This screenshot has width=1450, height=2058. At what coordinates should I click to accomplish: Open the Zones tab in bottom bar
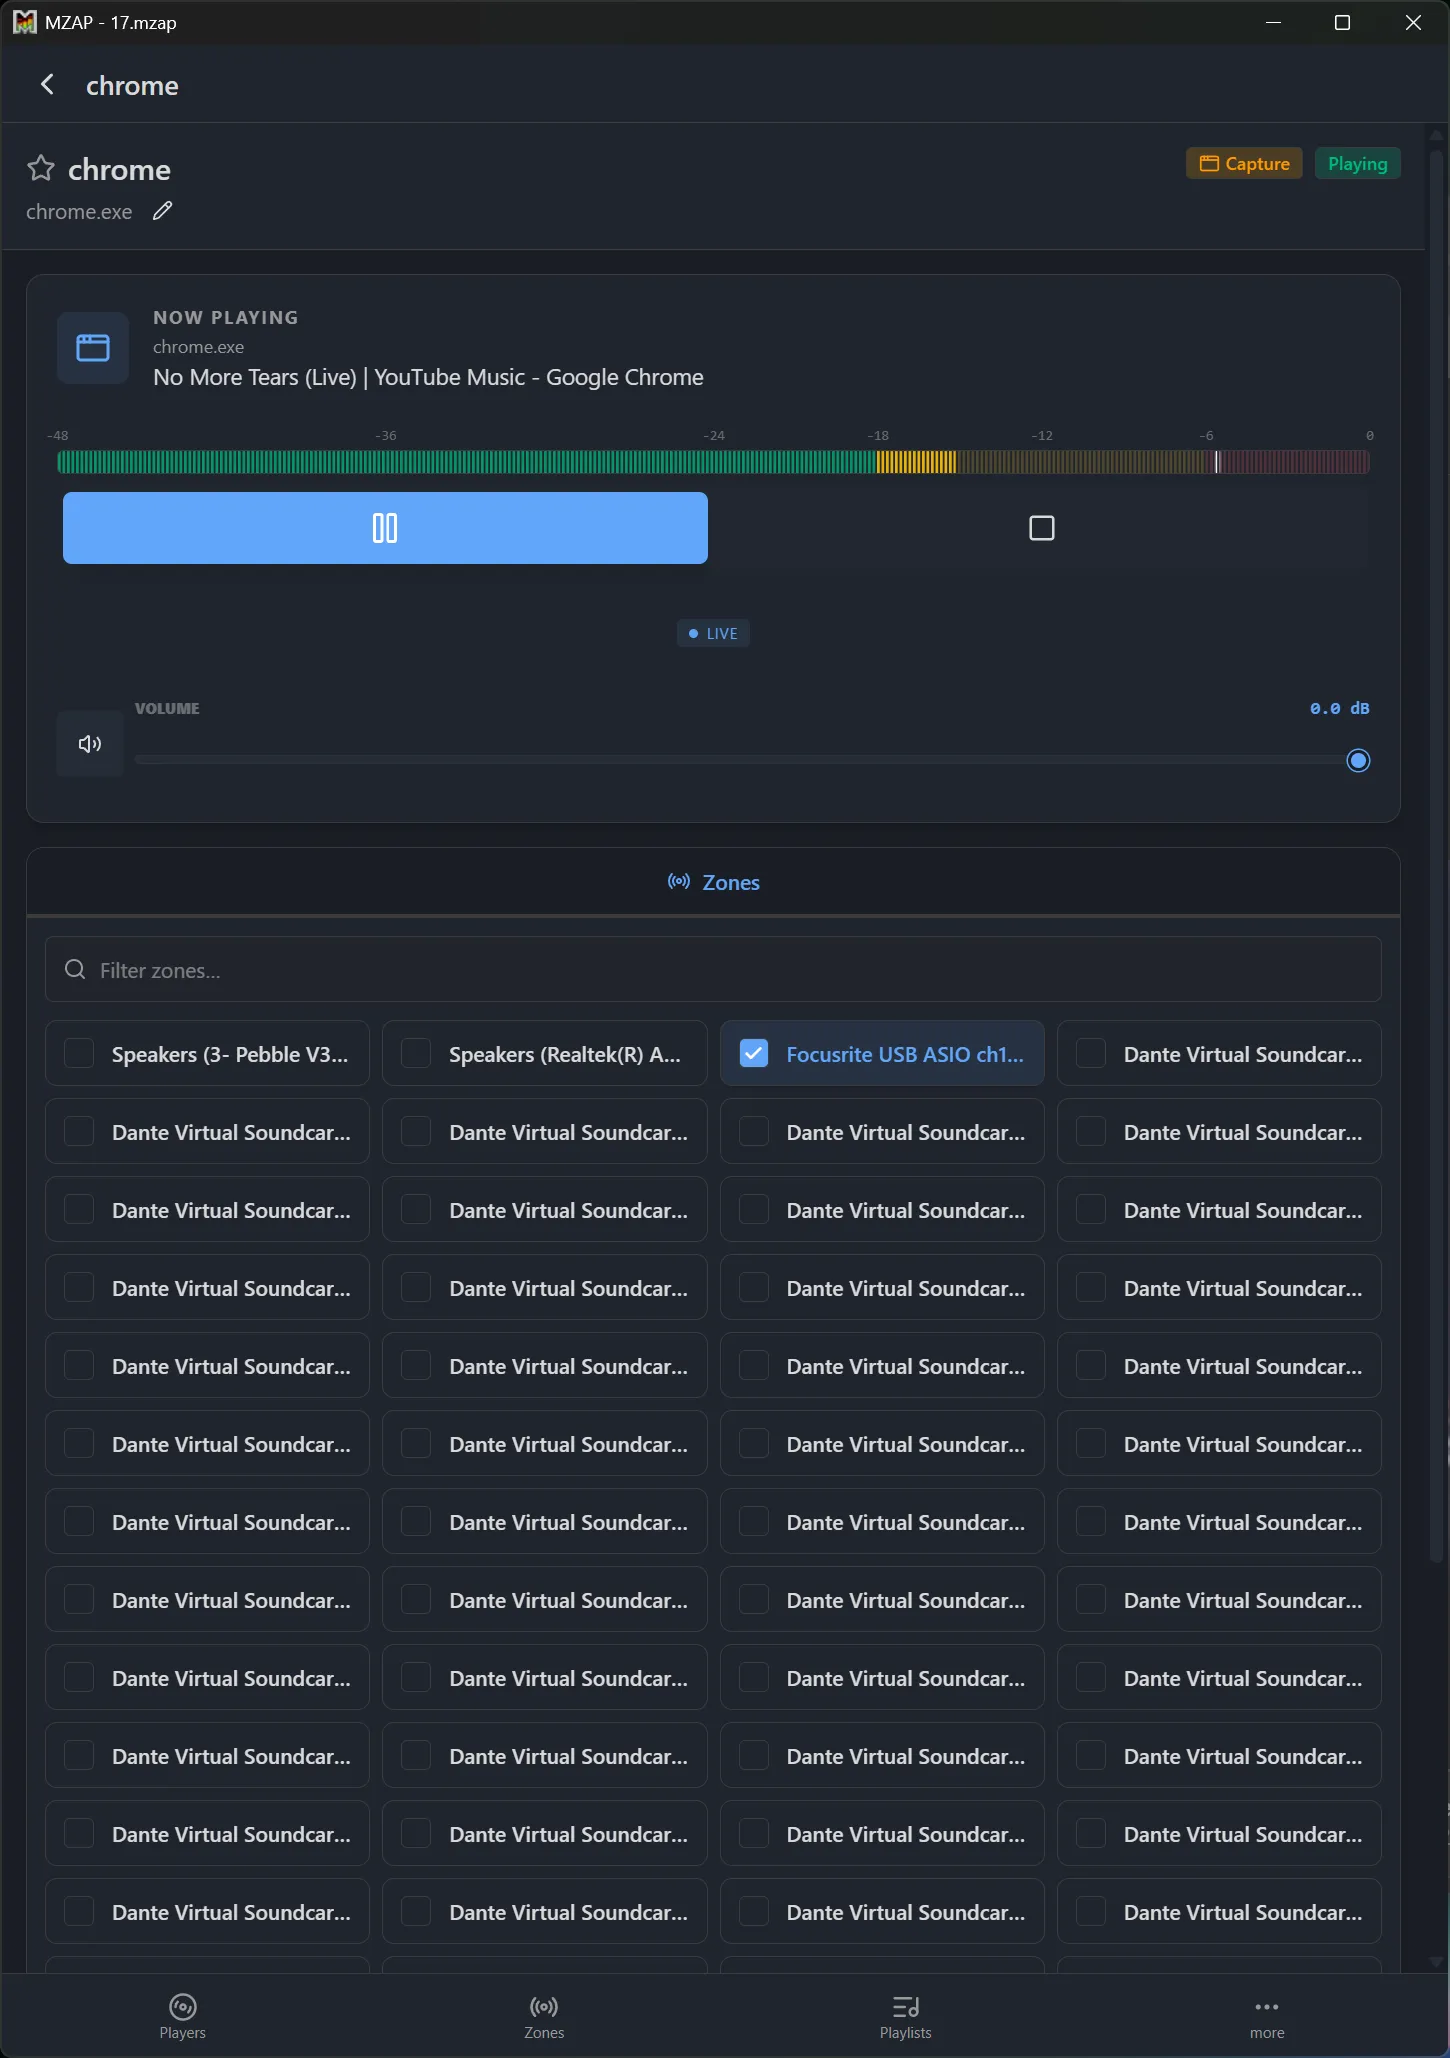[544, 2016]
